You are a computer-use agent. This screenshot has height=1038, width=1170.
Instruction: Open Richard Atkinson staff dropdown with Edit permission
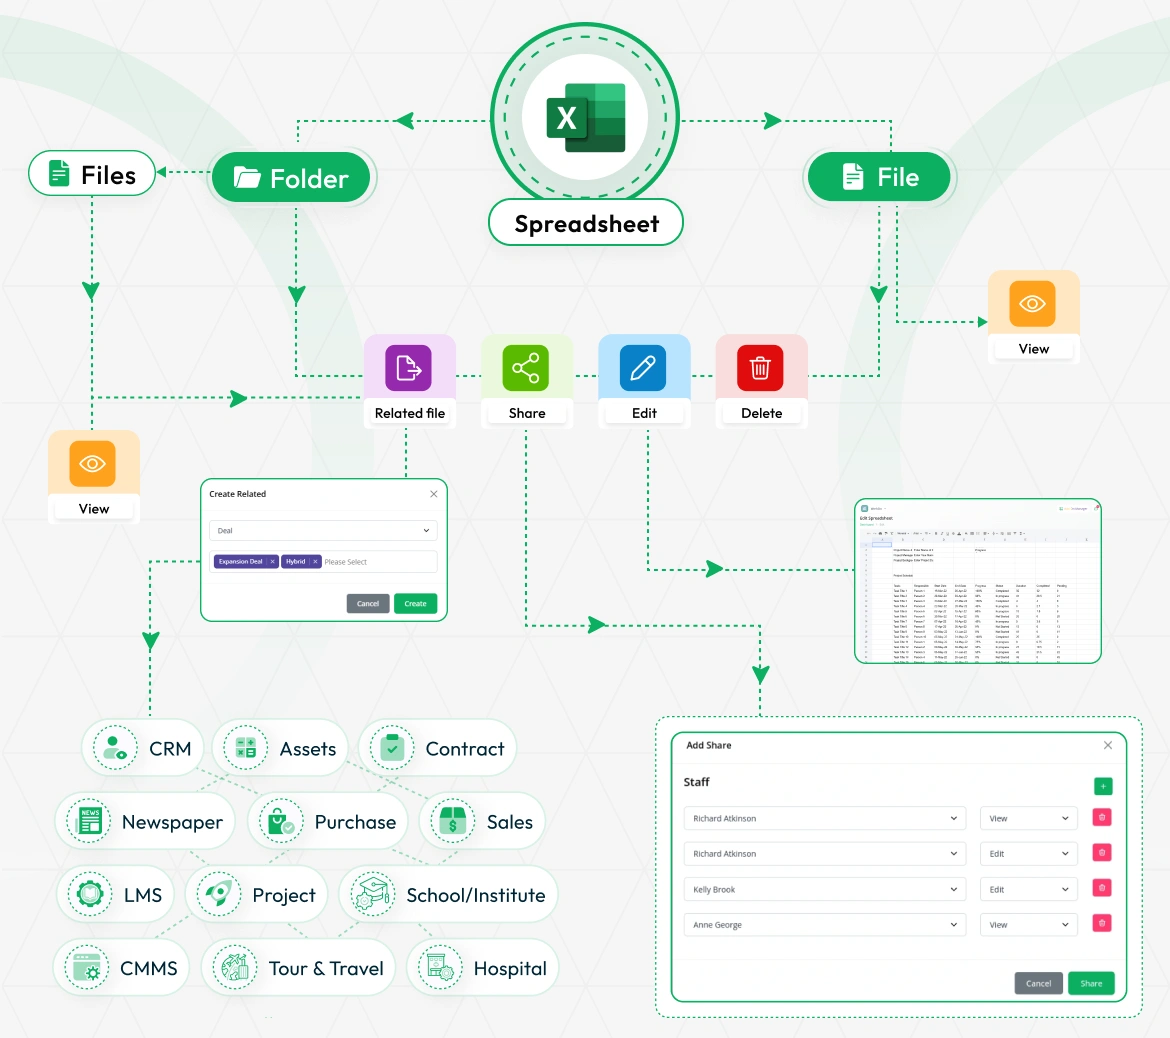pos(825,854)
